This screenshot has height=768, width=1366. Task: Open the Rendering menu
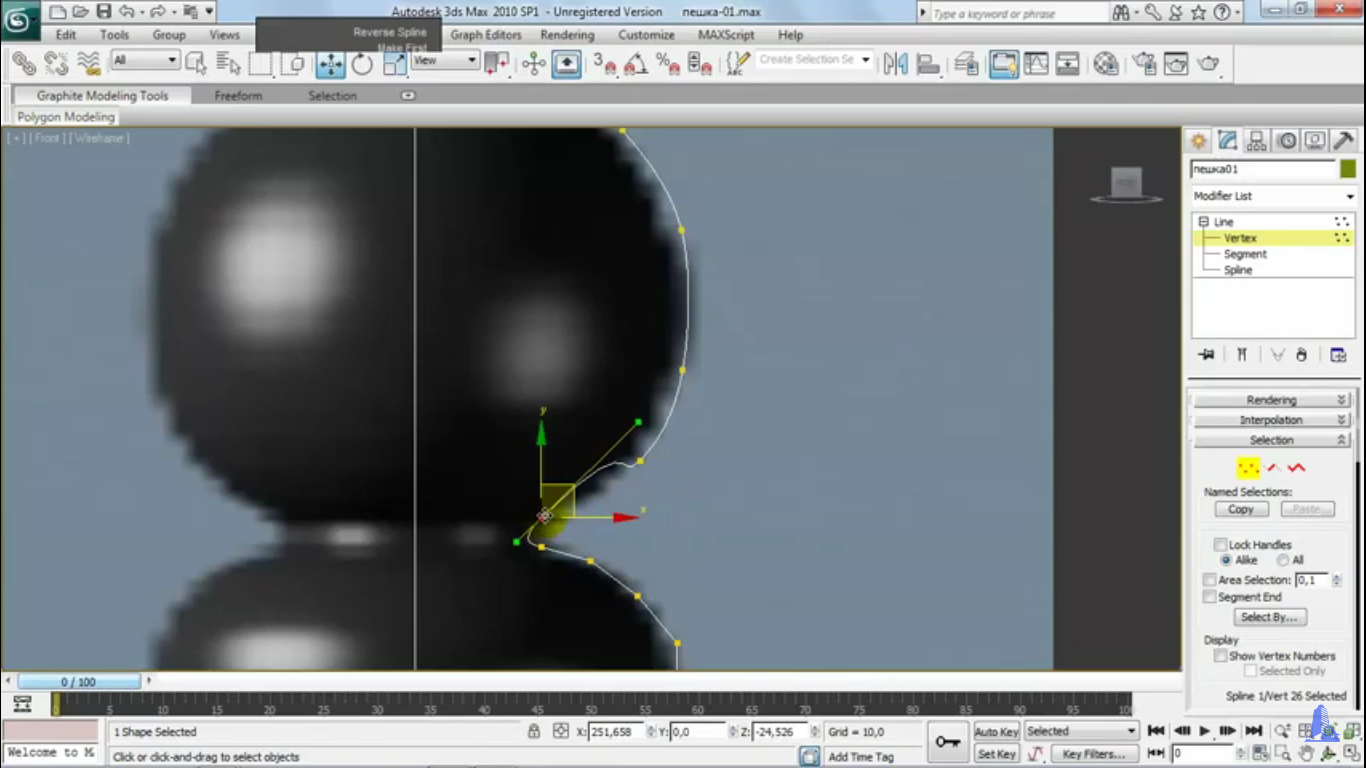pos(567,35)
